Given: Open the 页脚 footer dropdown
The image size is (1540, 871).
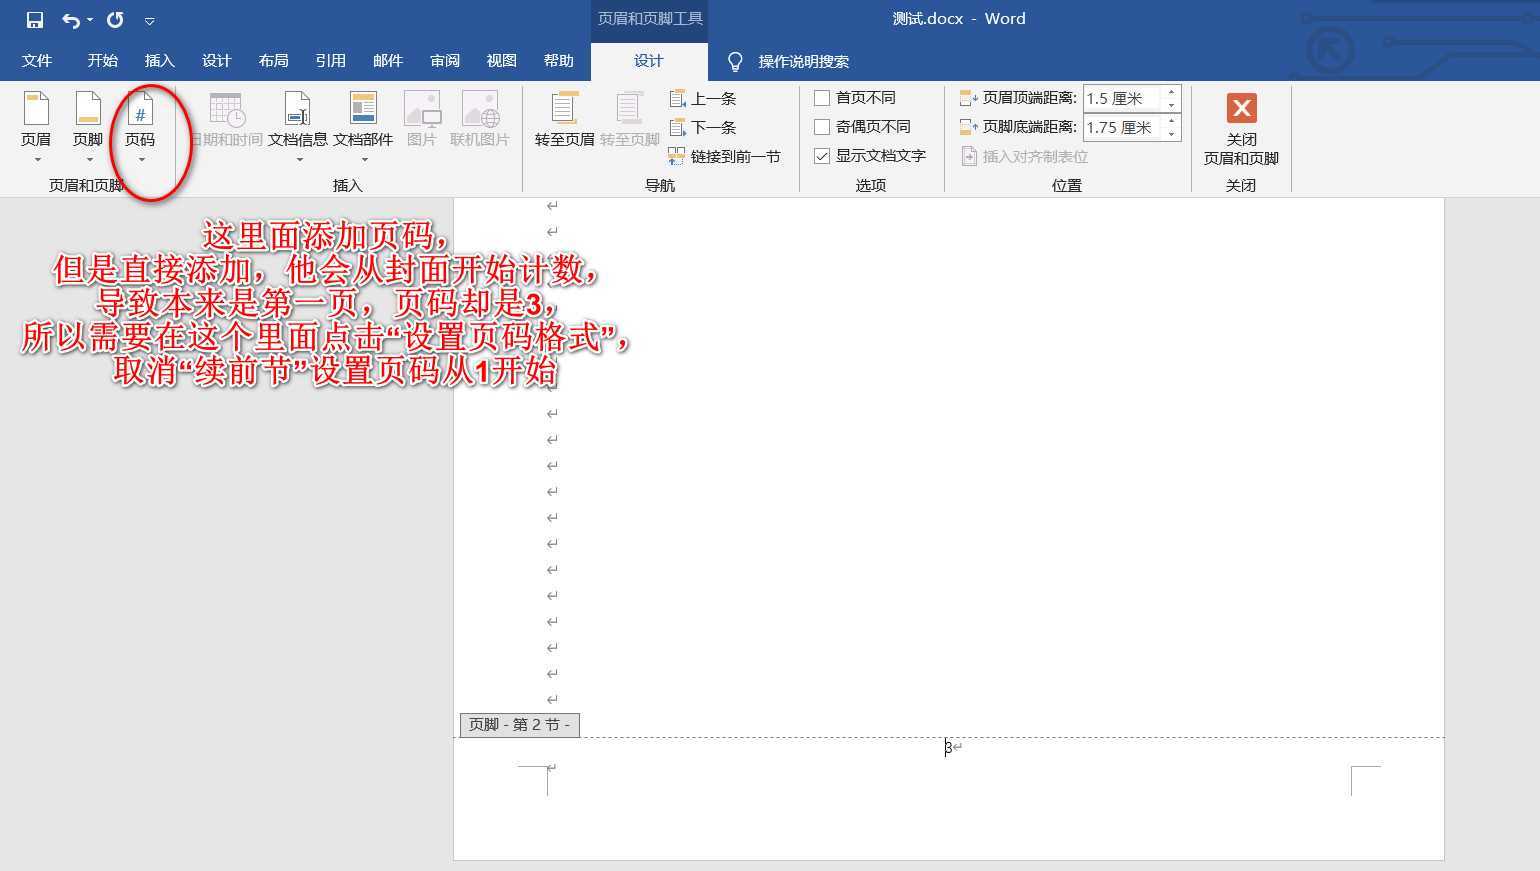Looking at the screenshot, I should tap(88, 128).
